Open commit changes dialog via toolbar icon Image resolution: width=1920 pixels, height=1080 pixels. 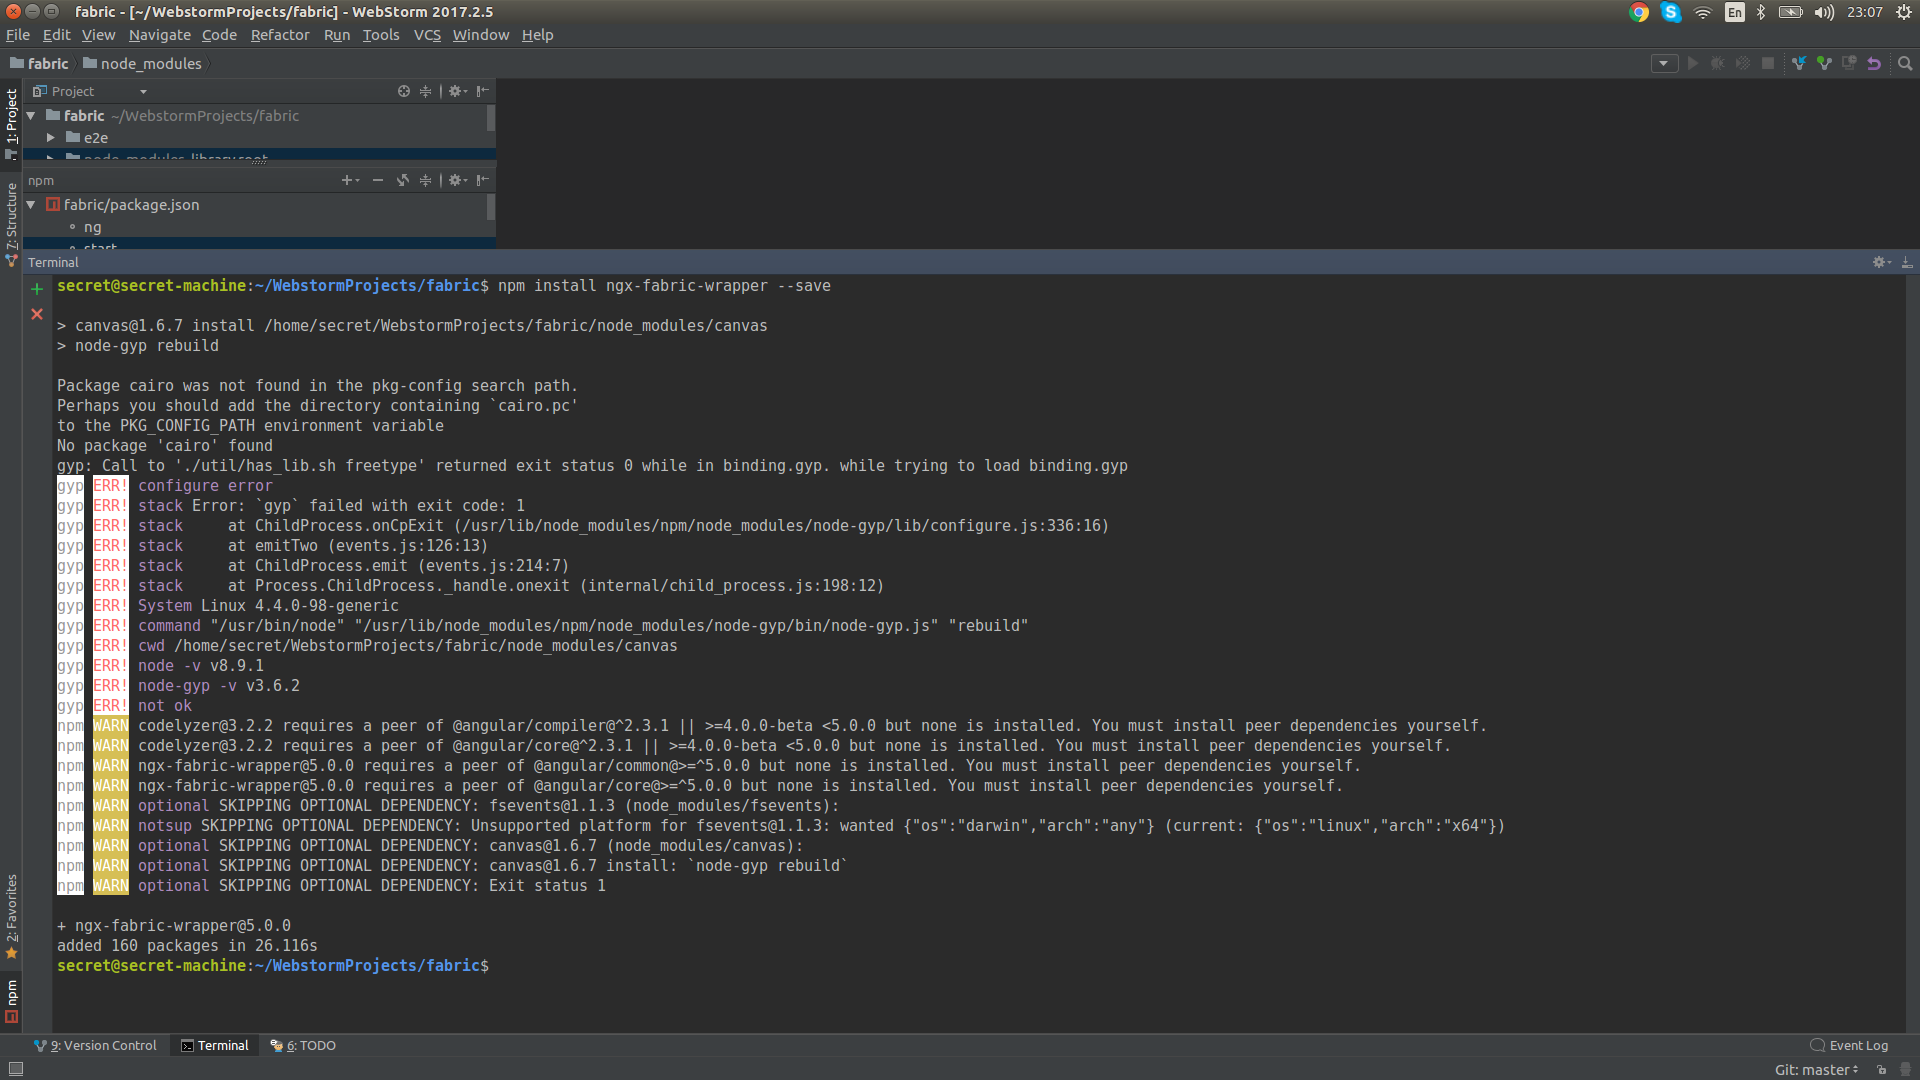pos(1824,63)
